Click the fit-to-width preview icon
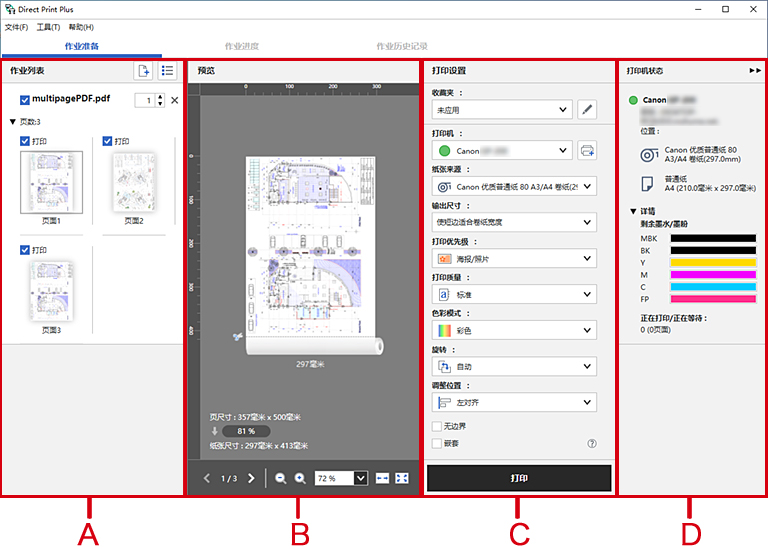Image resolution: width=768 pixels, height=549 pixels. [383, 478]
